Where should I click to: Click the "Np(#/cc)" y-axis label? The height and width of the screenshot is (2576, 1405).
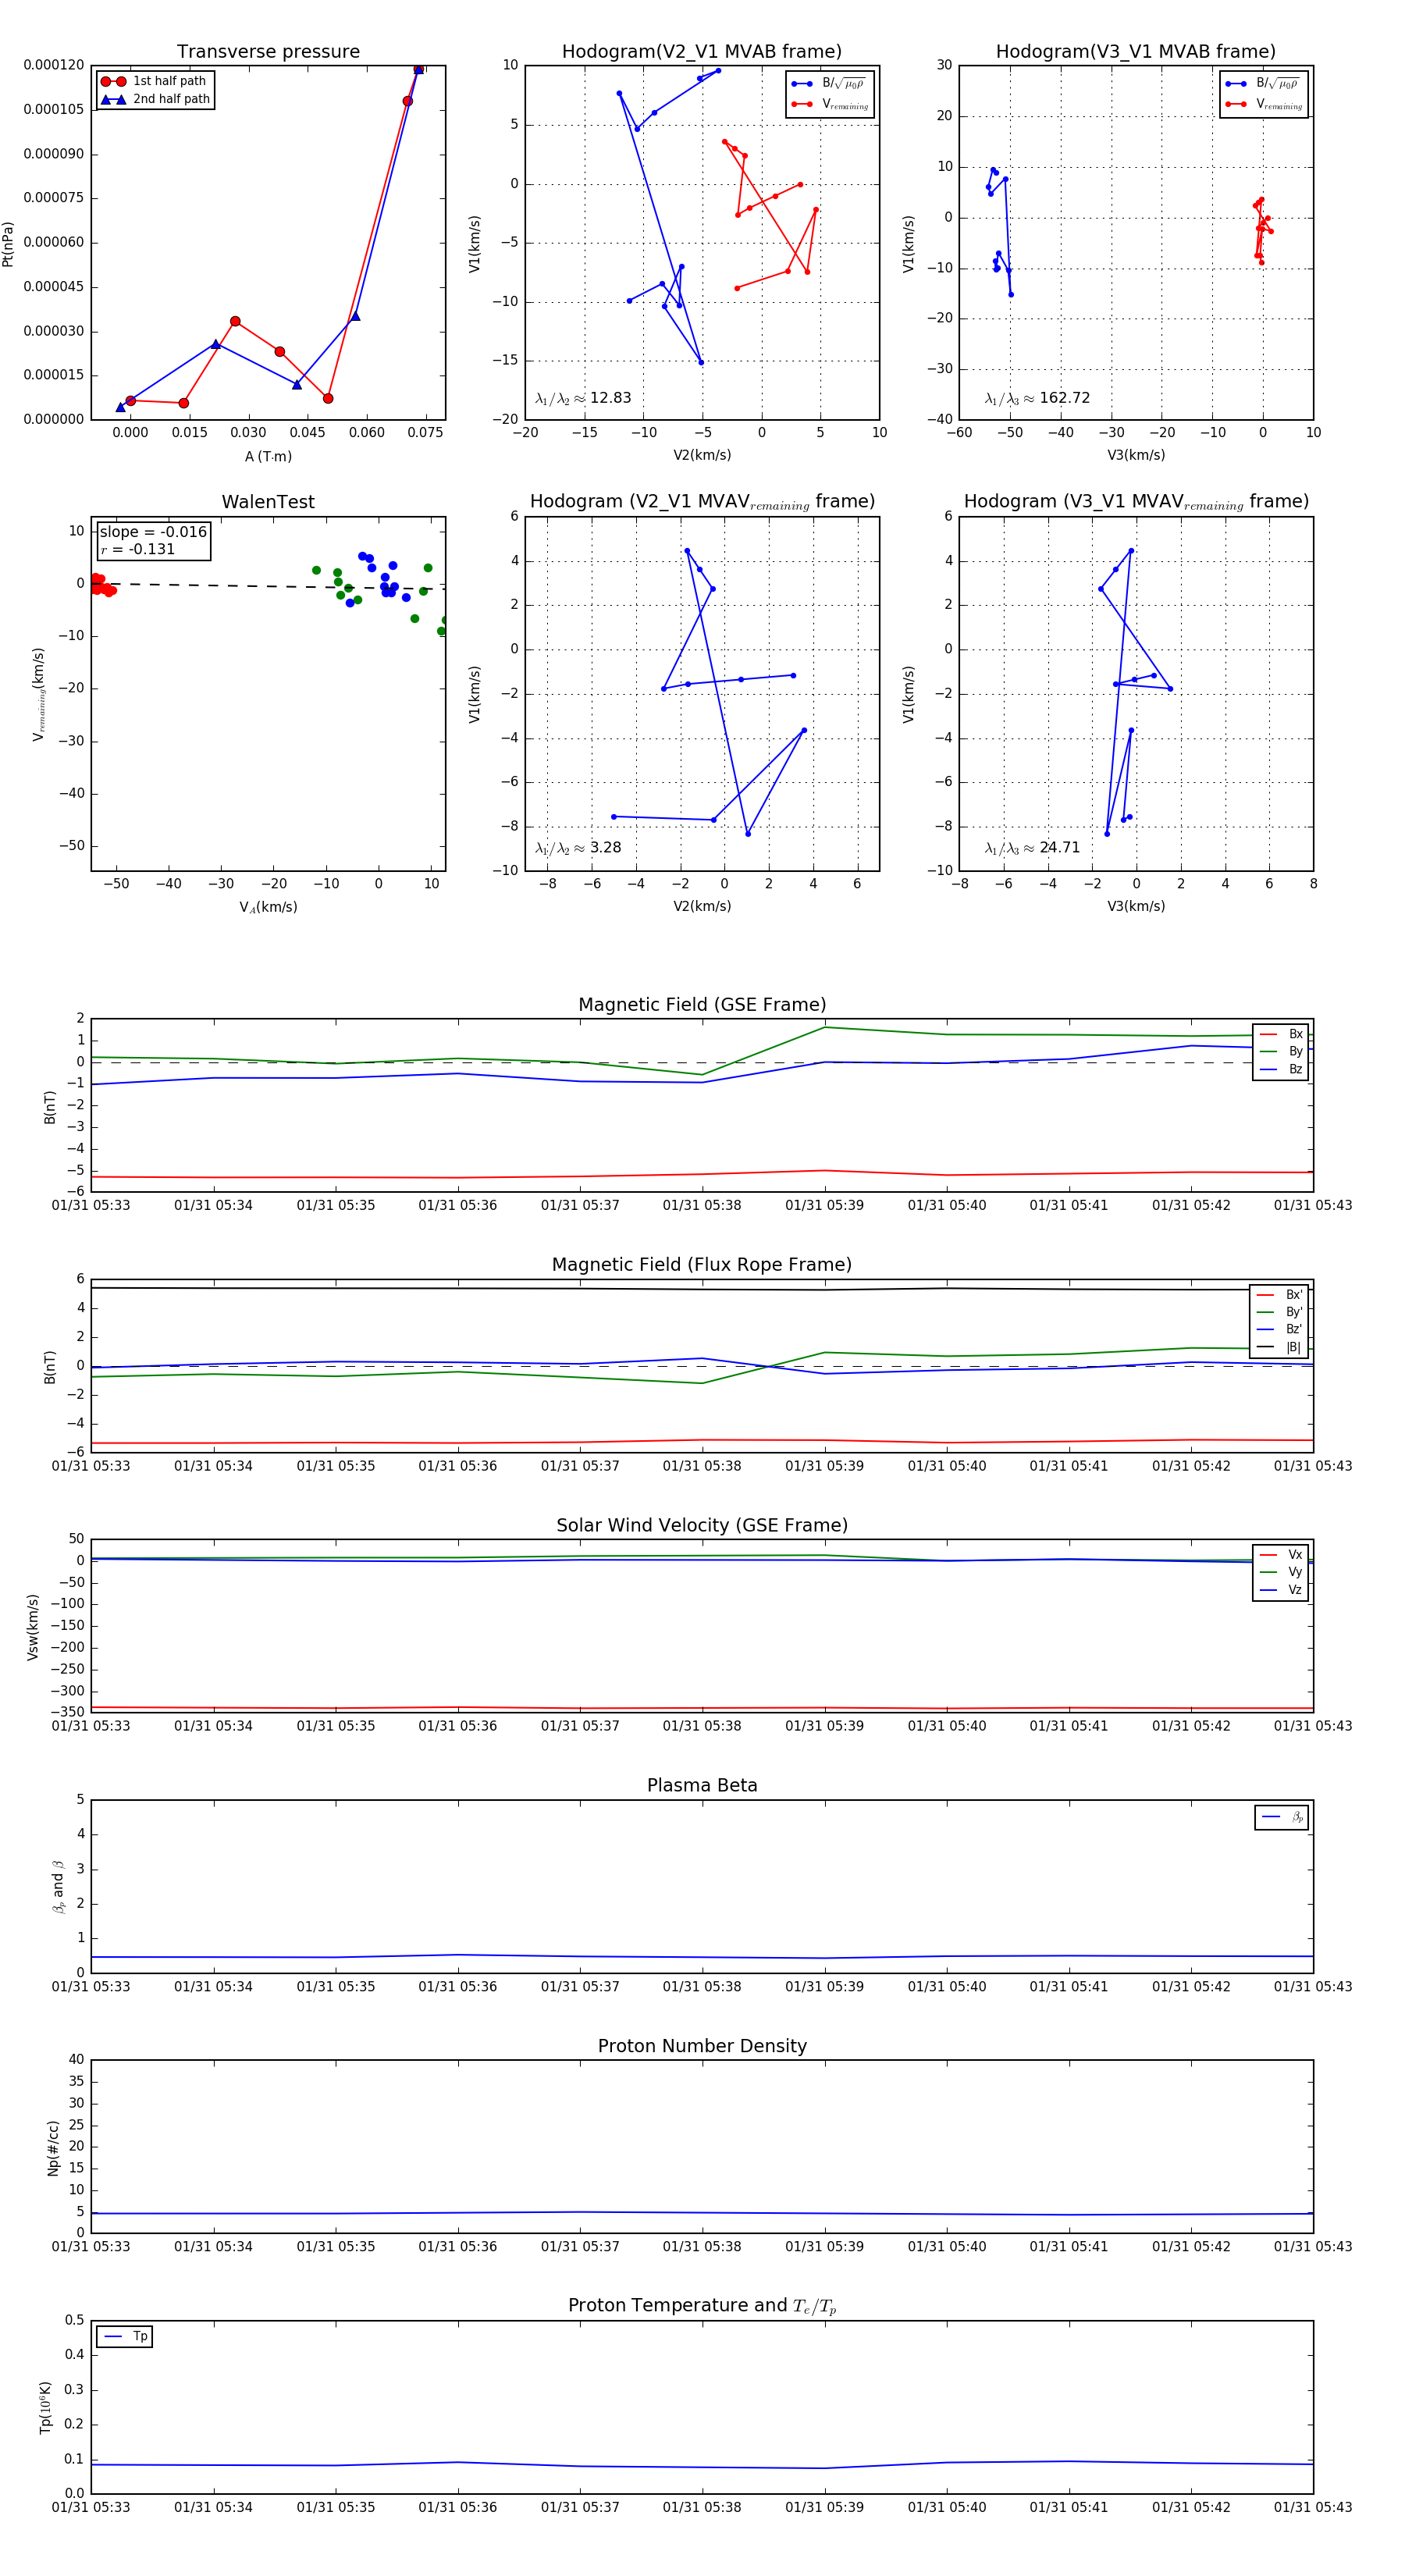coord(53,2148)
